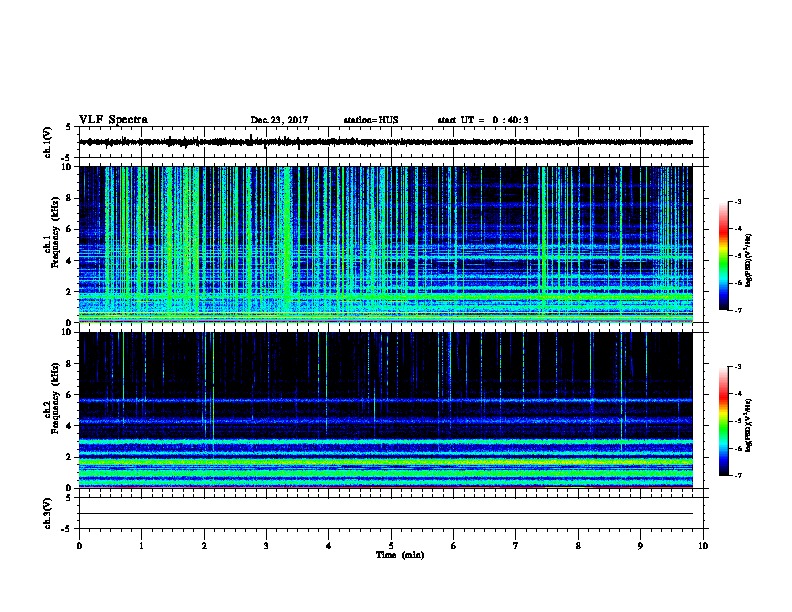792x612 pixels.
Task: Click the ch.2 frequency spectrogram panel
Action: click(386, 410)
